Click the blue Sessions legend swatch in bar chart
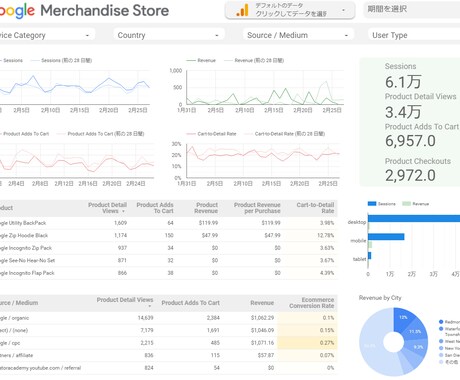This screenshot has height=380, width=460. tap(372, 204)
